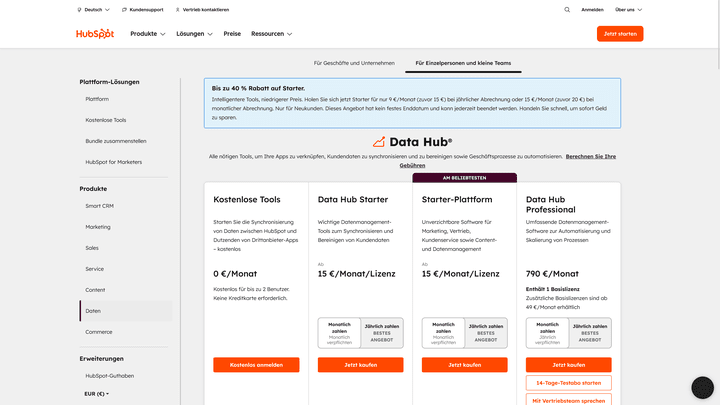Expand the Ressourcen menu
720x405 pixels.
tap(271, 34)
